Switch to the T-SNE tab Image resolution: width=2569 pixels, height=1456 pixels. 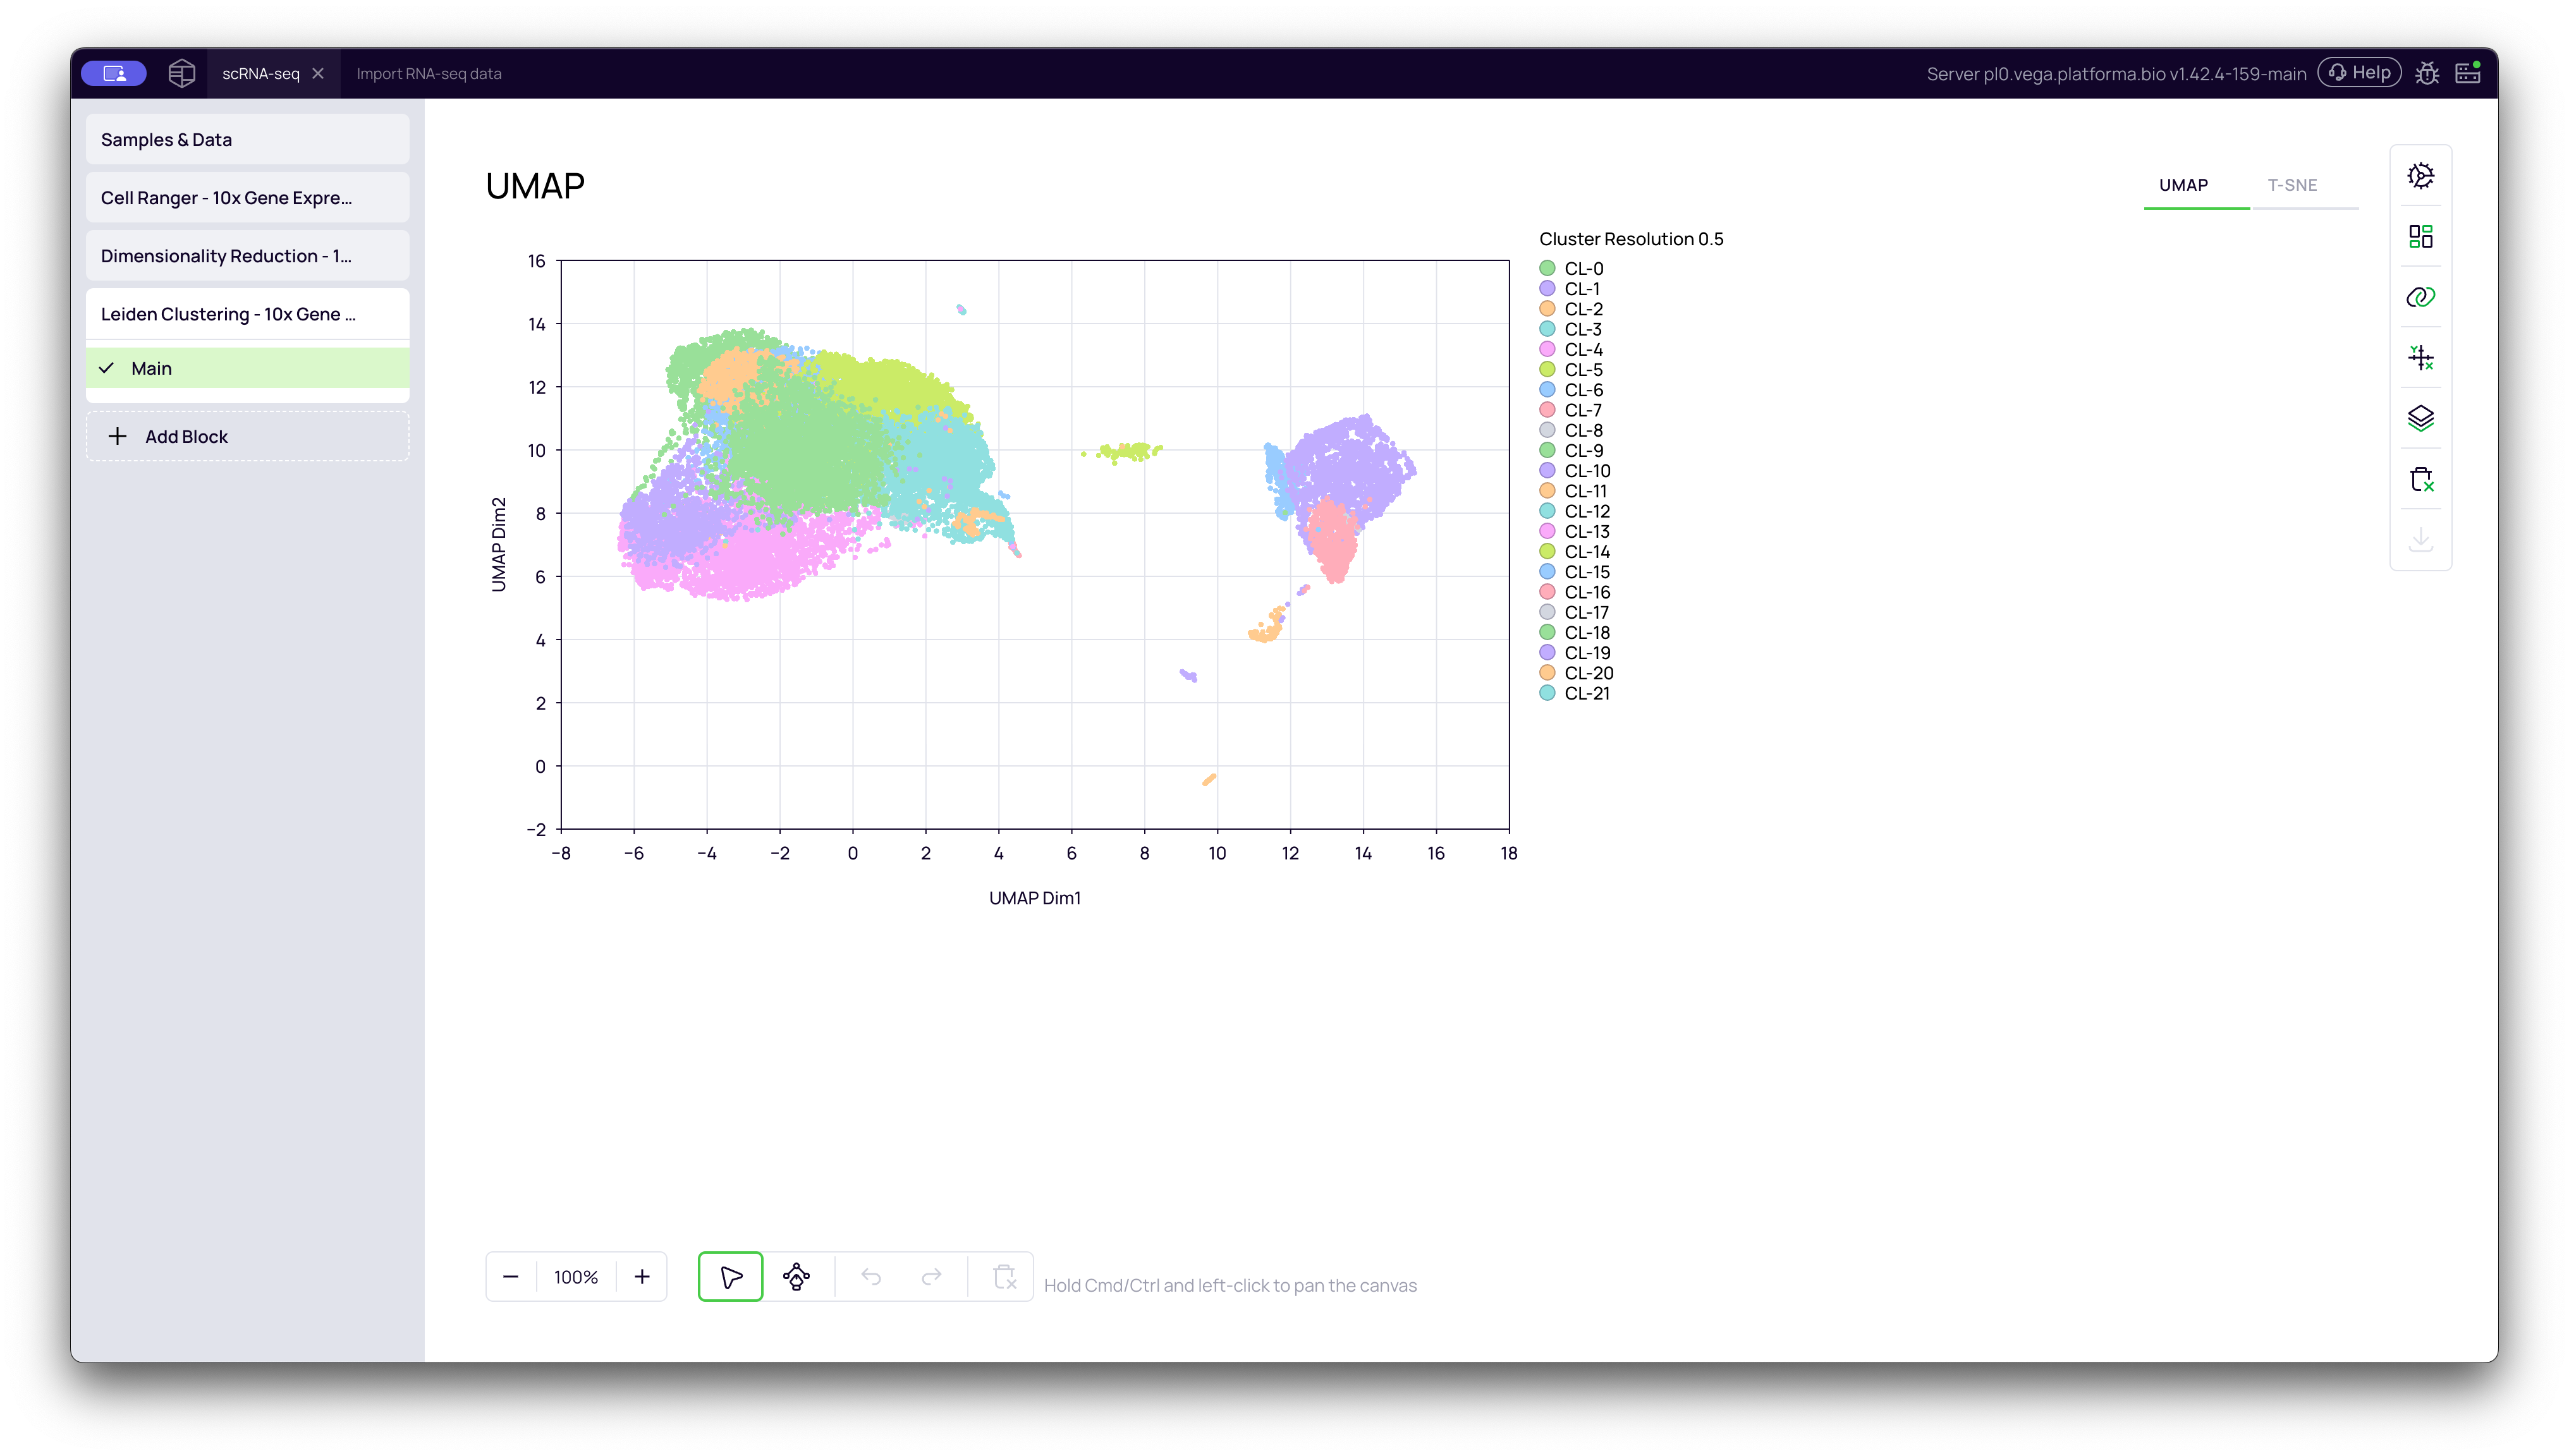[2294, 185]
